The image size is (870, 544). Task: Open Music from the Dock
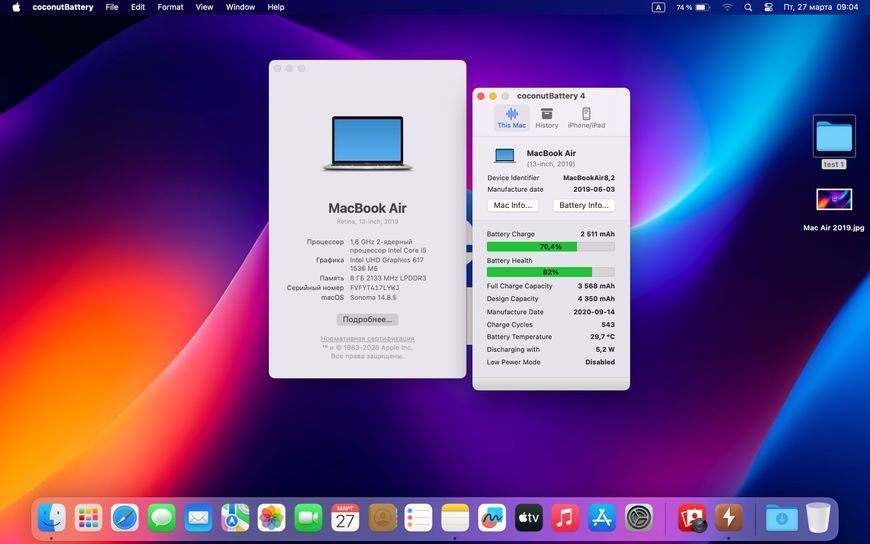565,518
